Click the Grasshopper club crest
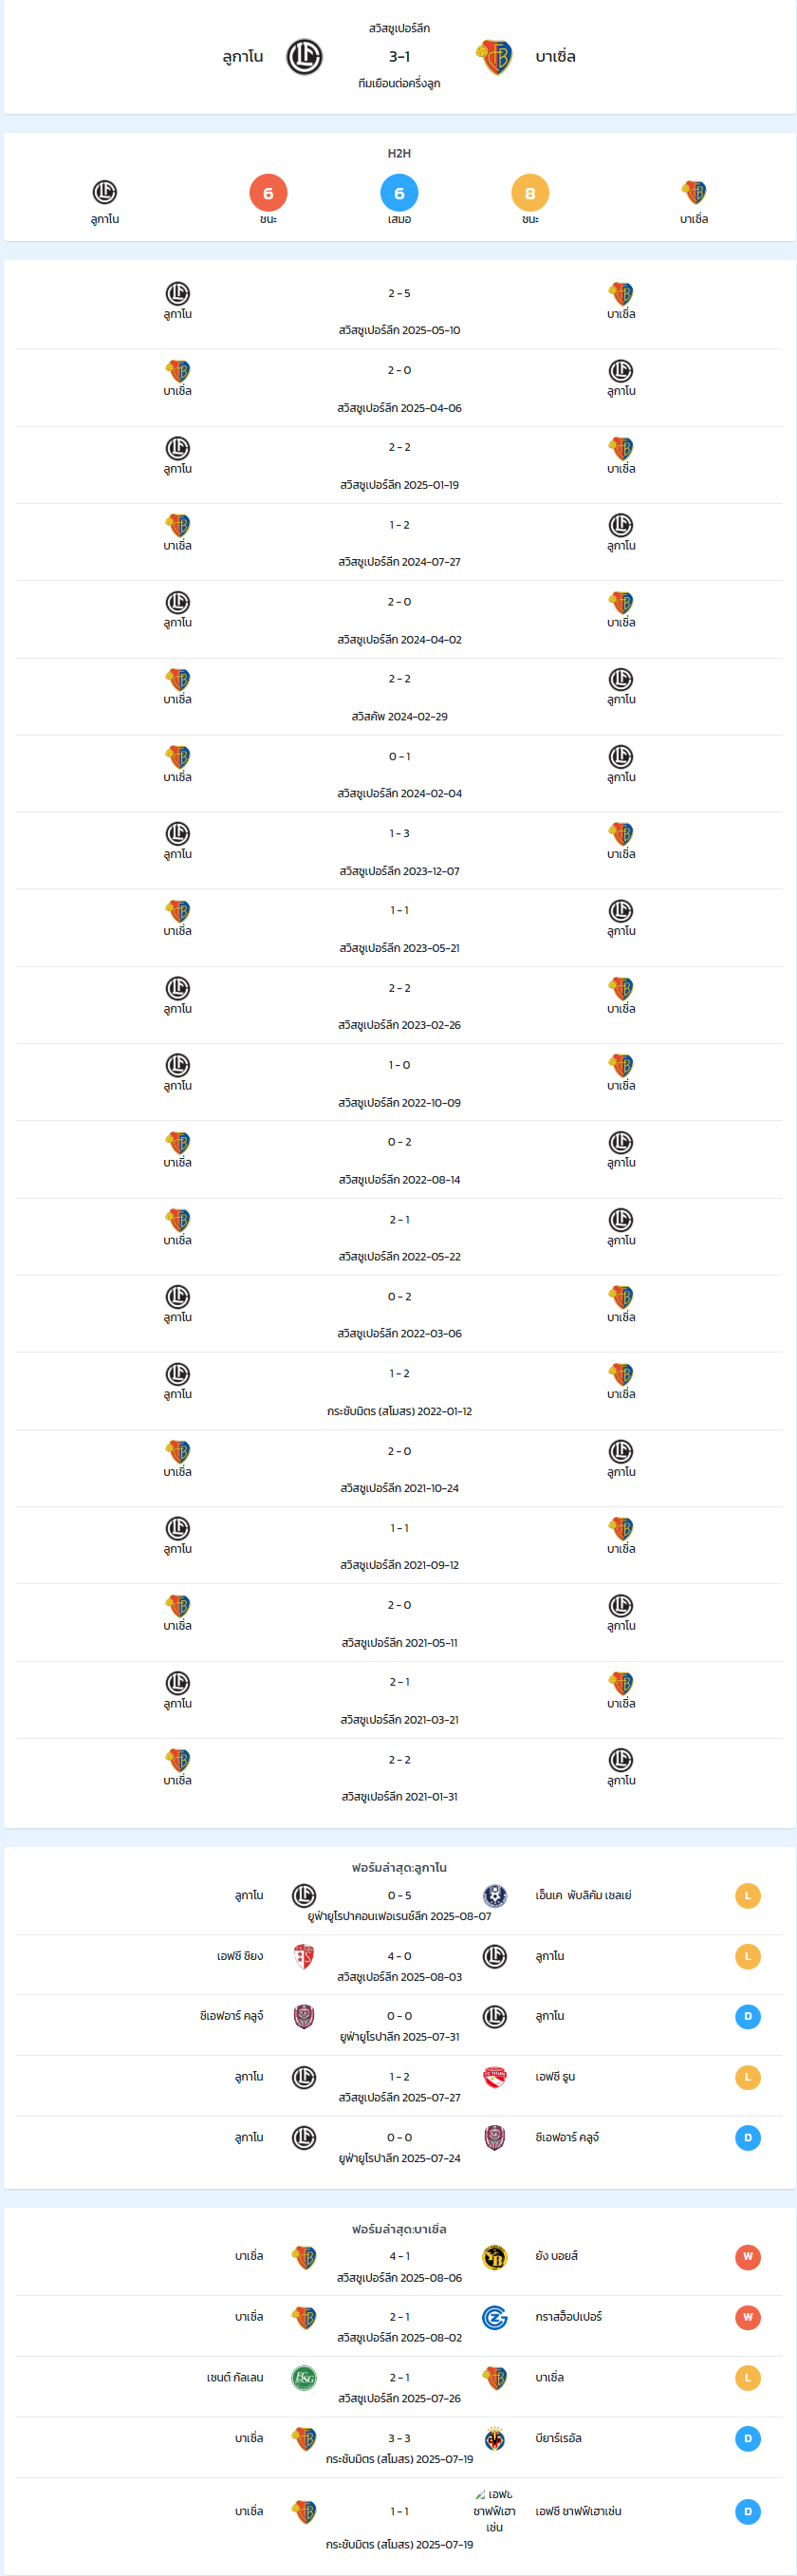Viewport: 797px width, 2576px height. [495, 2317]
